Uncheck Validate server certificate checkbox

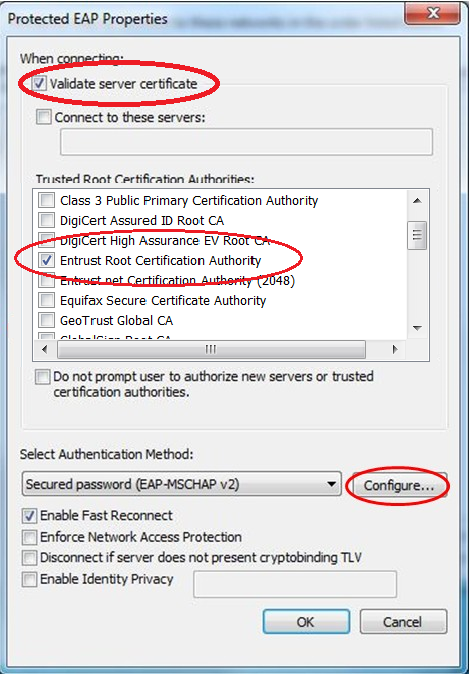click(x=40, y=83)
